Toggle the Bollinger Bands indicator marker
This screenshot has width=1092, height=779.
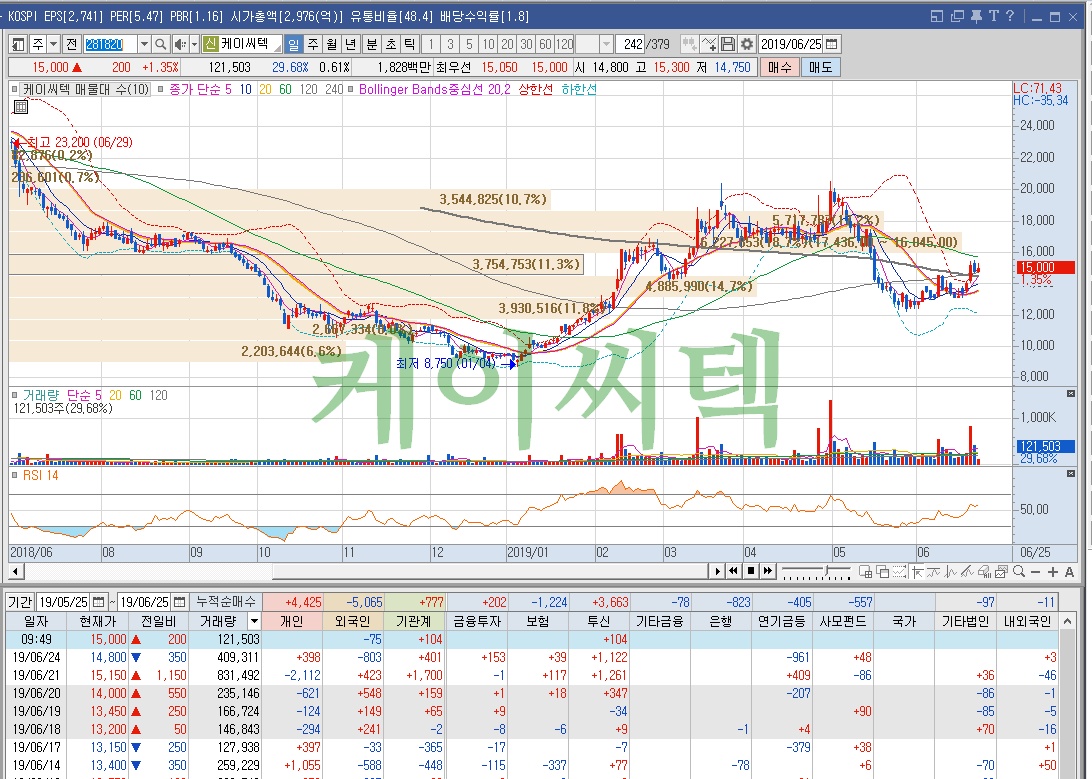[350, 89]
